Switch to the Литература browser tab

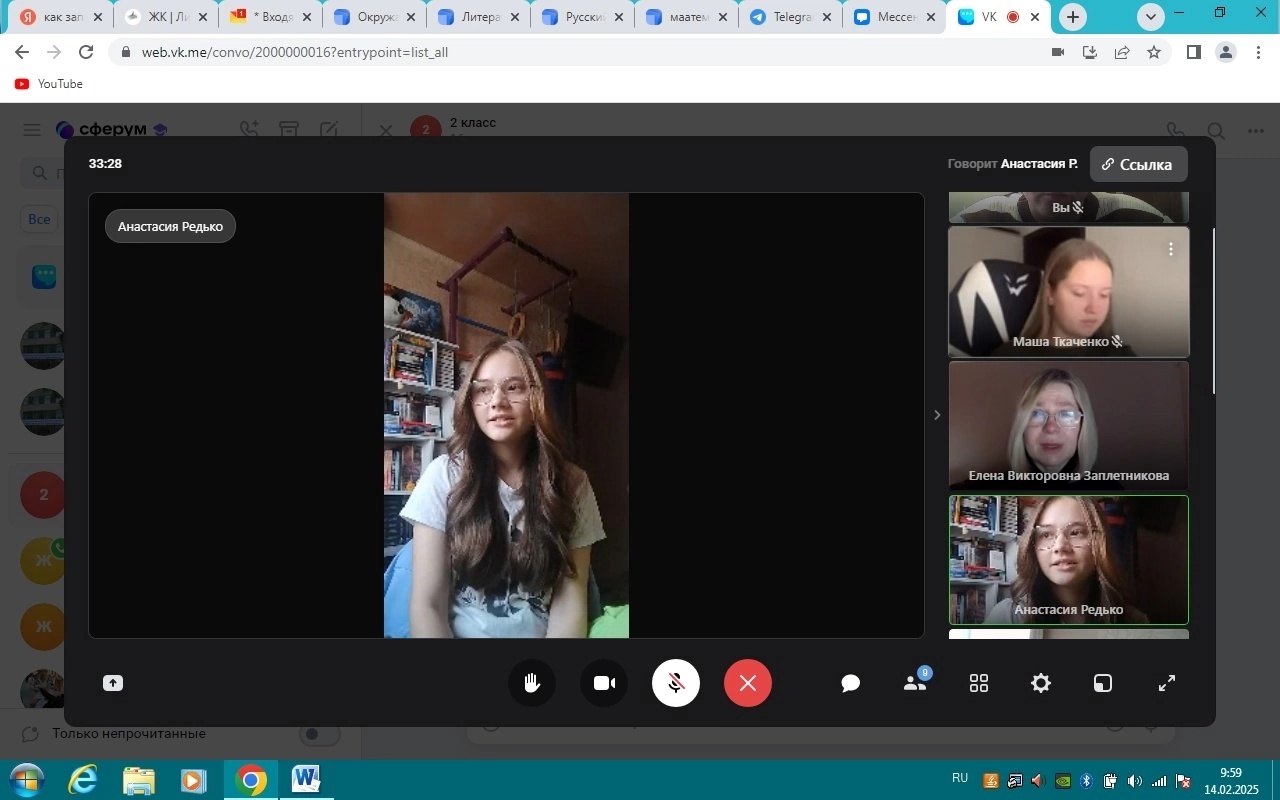(480, 17)
